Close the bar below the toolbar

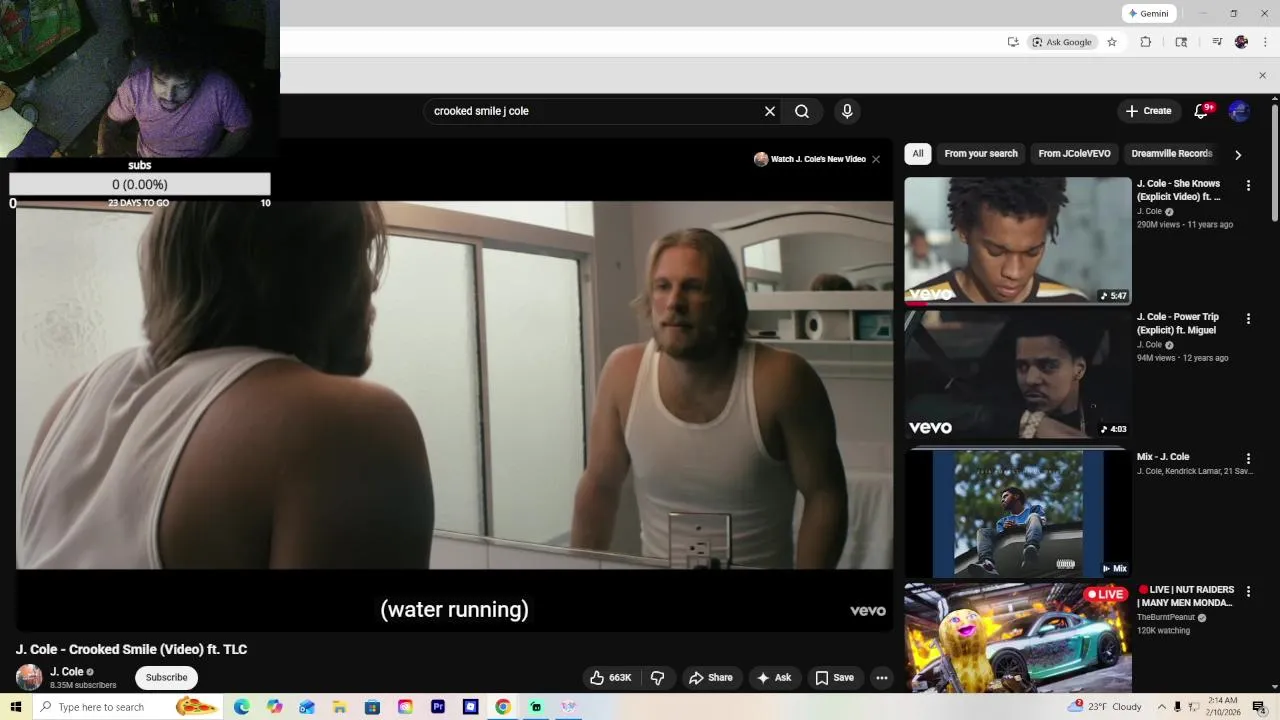click(1262, 75)
